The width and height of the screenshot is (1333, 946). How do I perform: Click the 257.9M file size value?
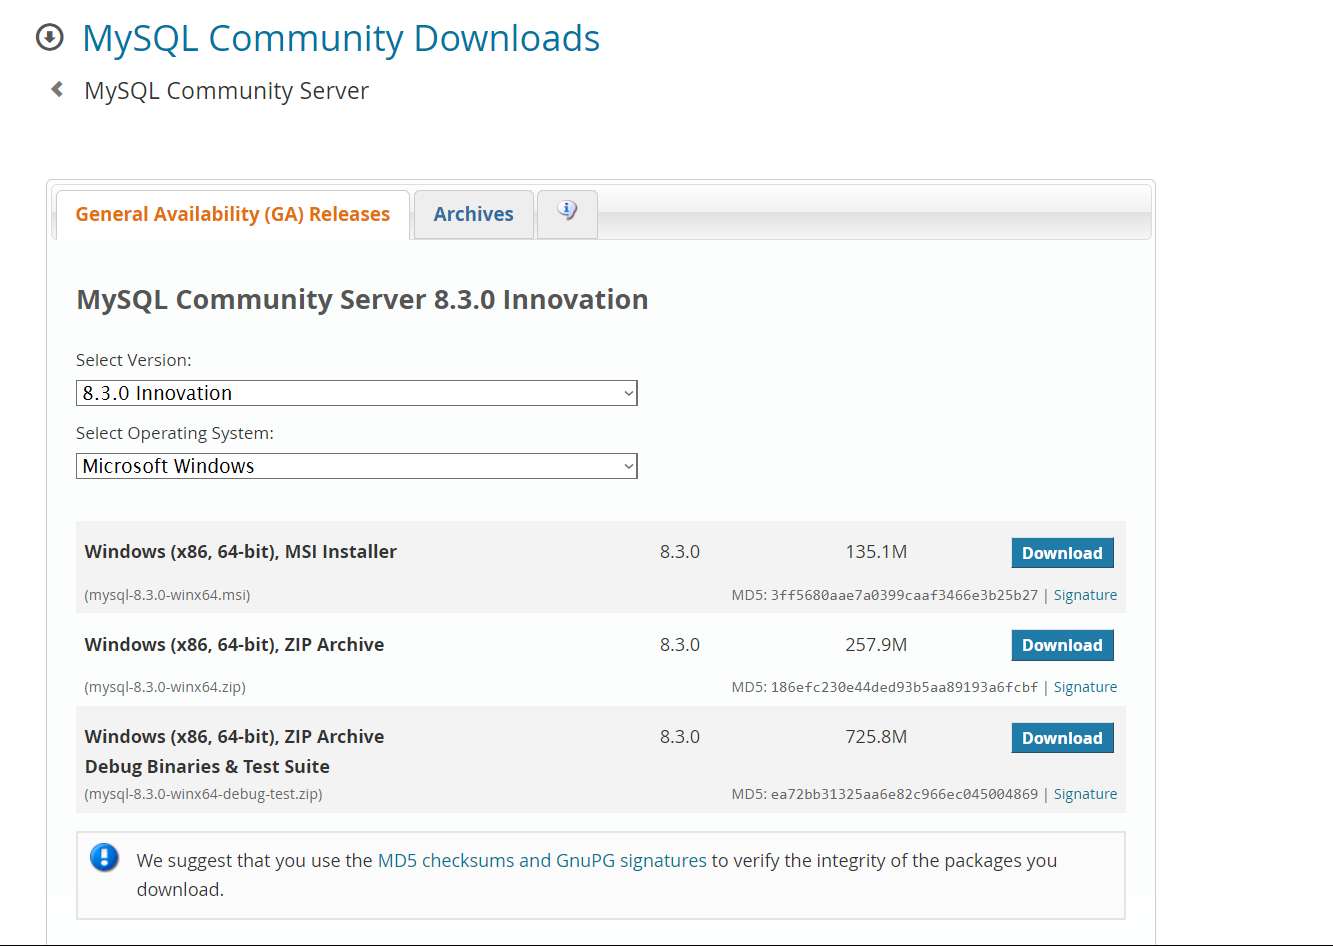tap(876, 644)
